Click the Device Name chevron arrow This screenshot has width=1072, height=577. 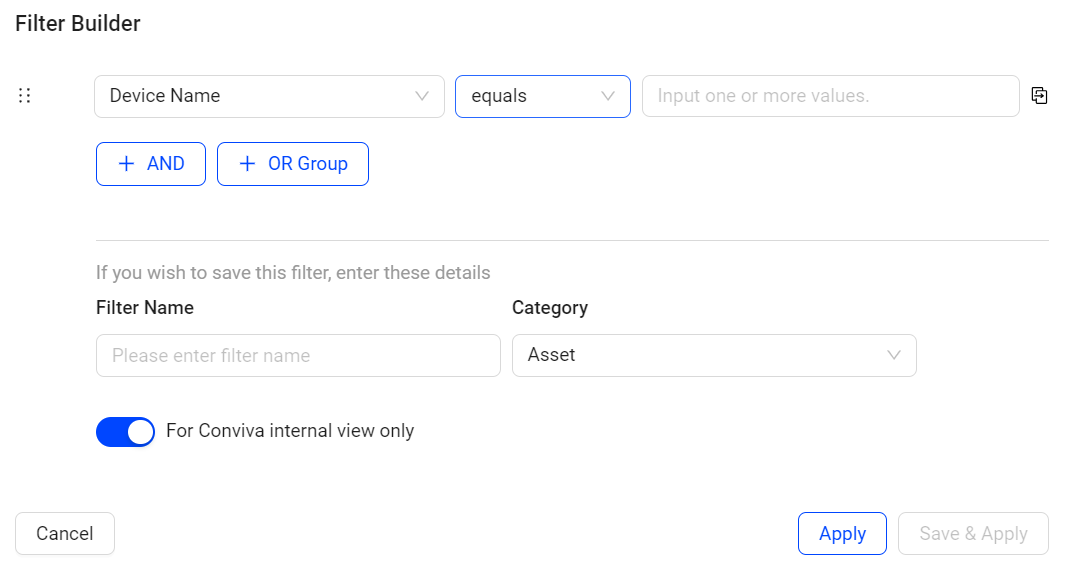click(422, 96)
